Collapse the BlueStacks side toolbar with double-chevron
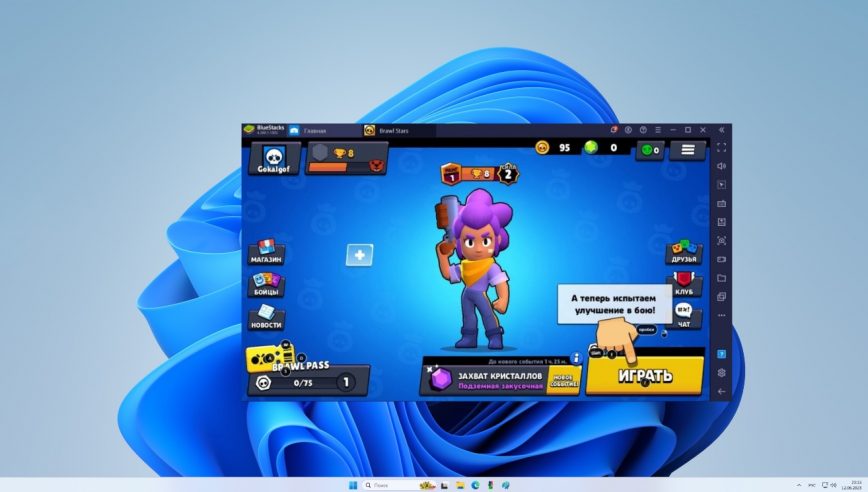The image size is (868, 492). pos(721,130)
